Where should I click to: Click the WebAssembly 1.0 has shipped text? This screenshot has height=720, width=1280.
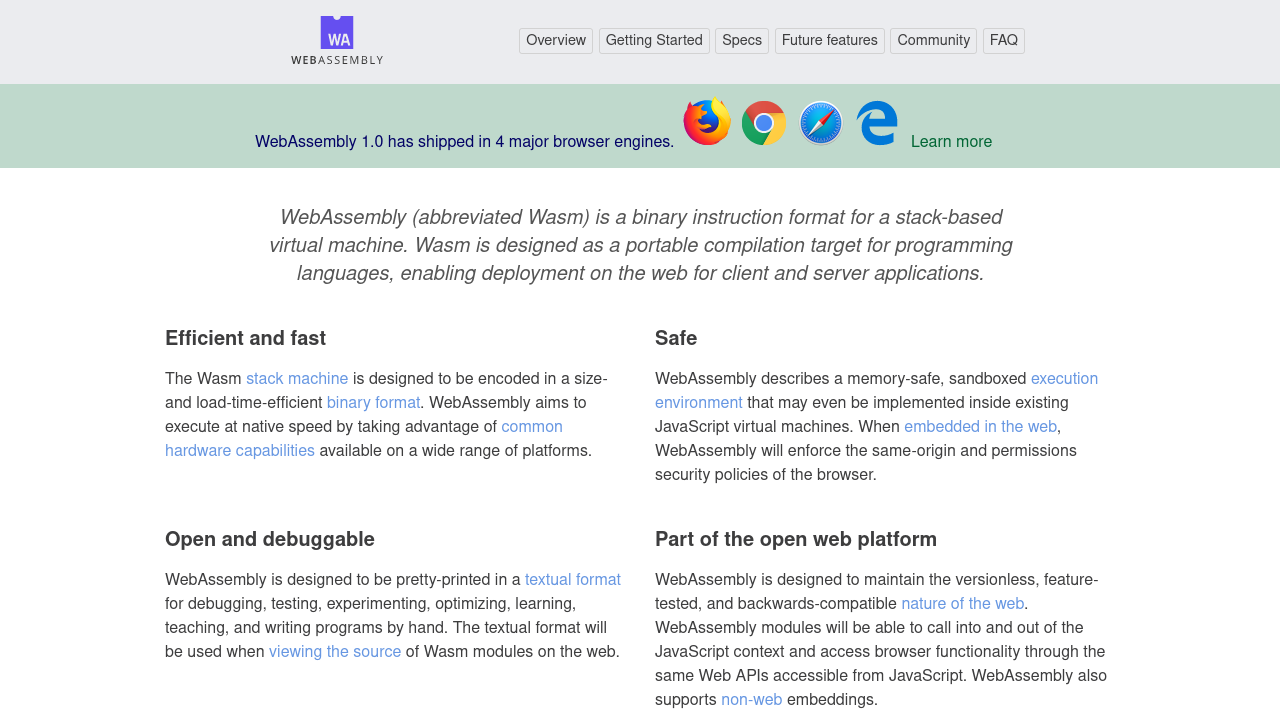click(464, 142)
